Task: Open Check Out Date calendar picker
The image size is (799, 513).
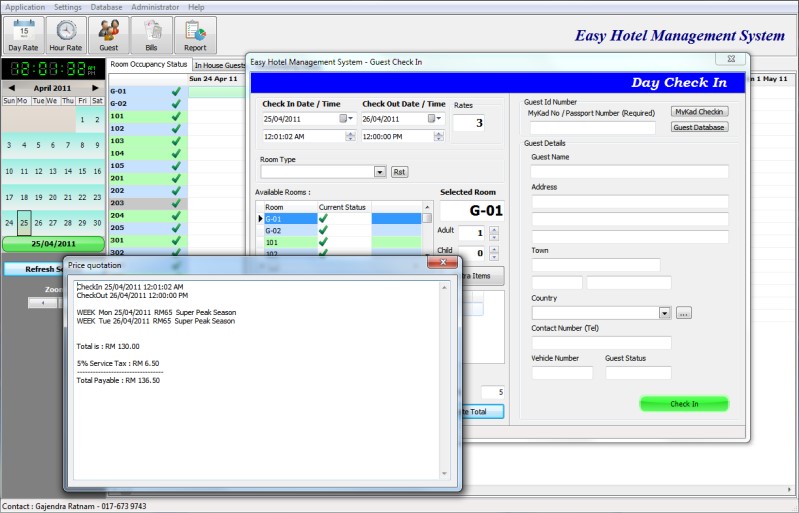Action: point(435,118)
